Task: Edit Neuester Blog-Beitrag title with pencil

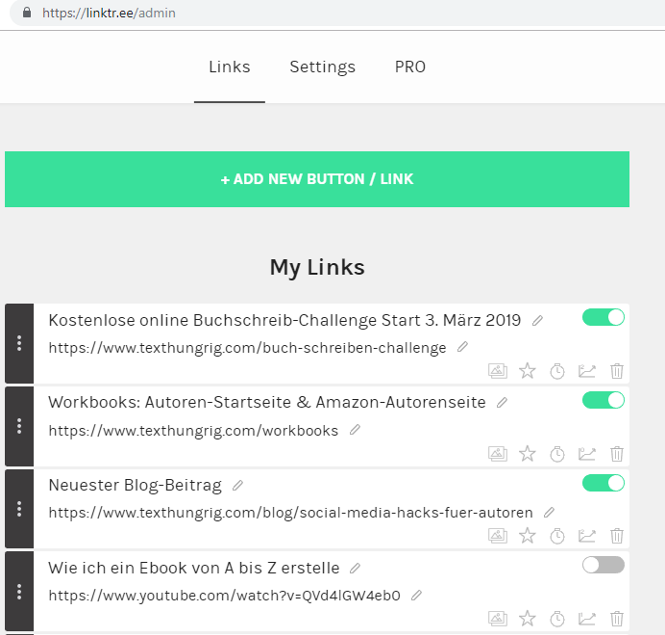Action: pyautogui.click(x=238, y=485)
